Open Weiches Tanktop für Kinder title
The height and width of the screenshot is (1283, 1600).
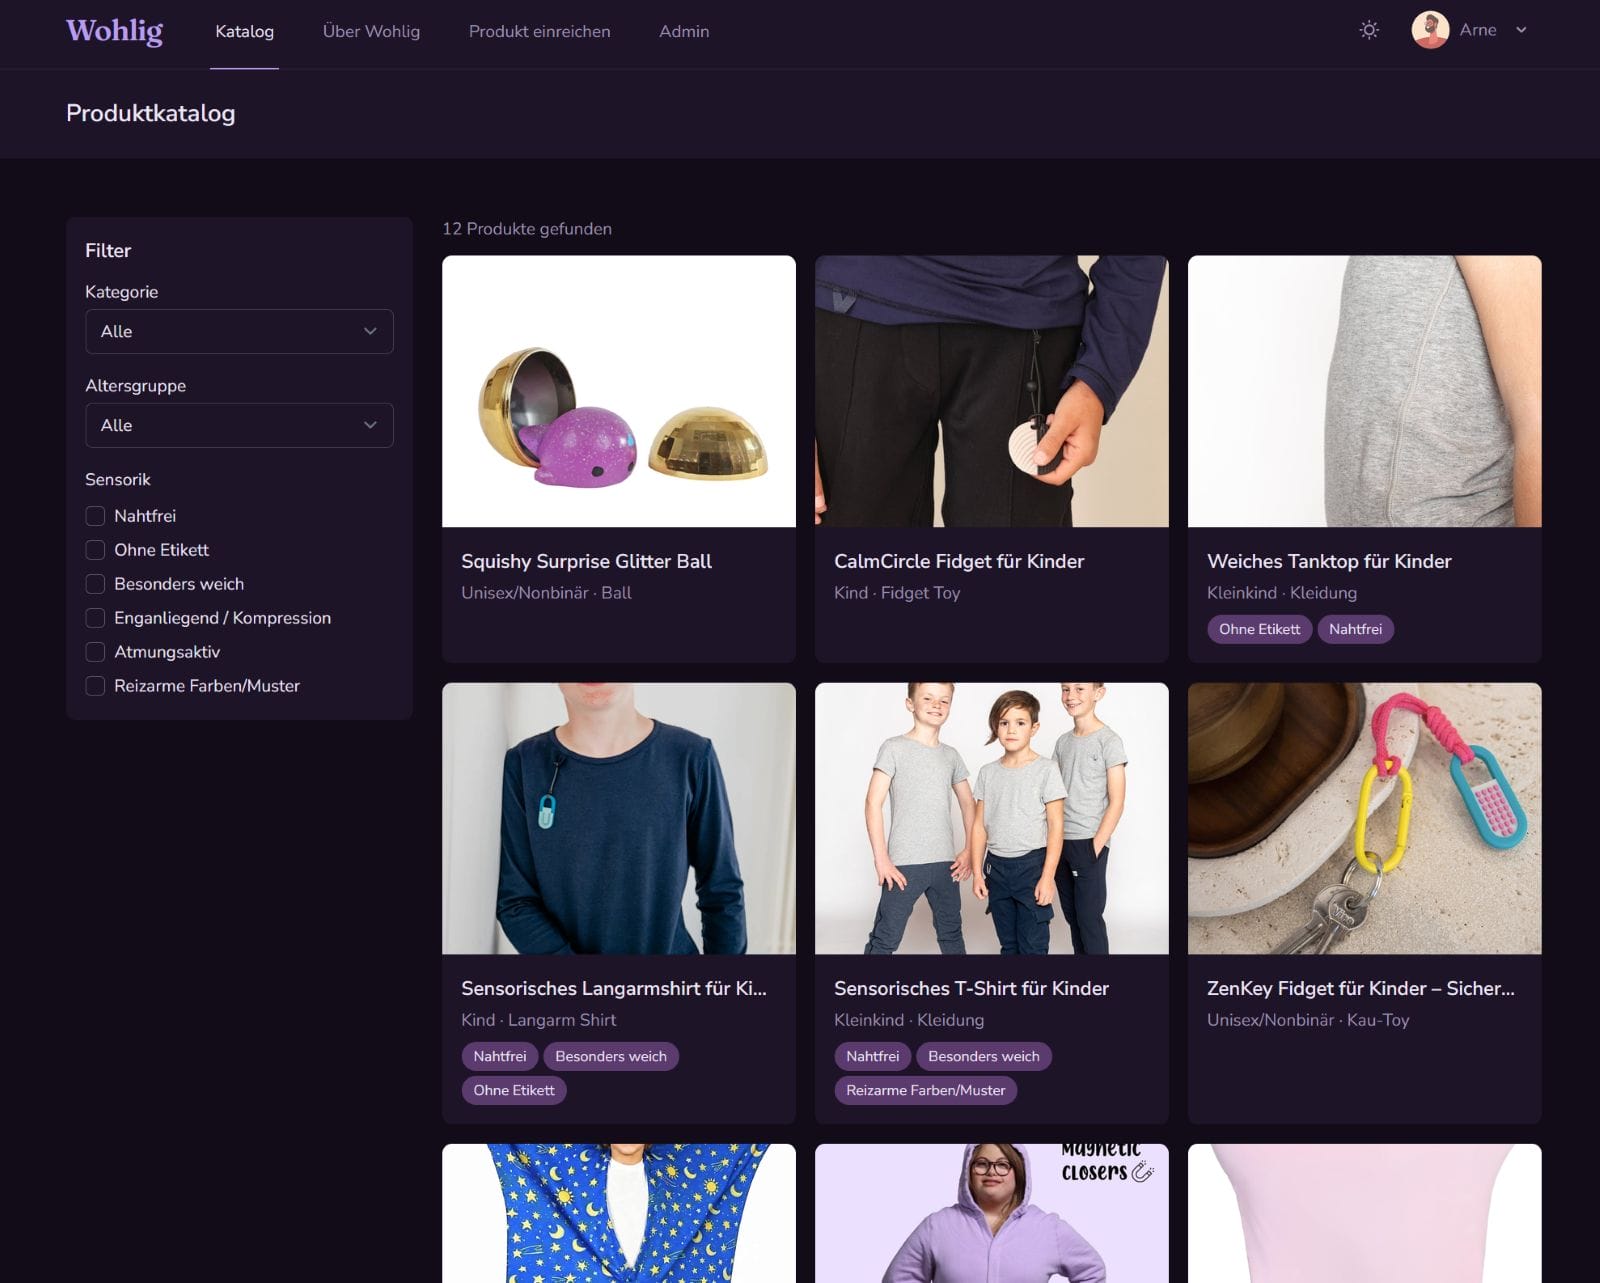pyautogui.click(x=1329, y=561)
